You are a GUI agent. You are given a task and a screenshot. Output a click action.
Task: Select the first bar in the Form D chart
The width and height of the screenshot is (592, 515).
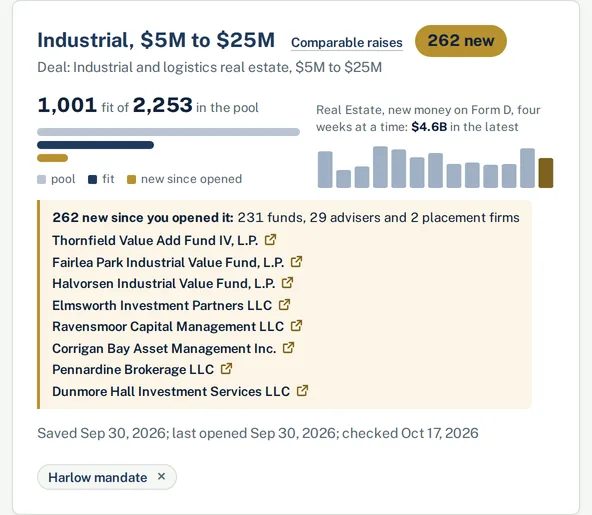325,170
